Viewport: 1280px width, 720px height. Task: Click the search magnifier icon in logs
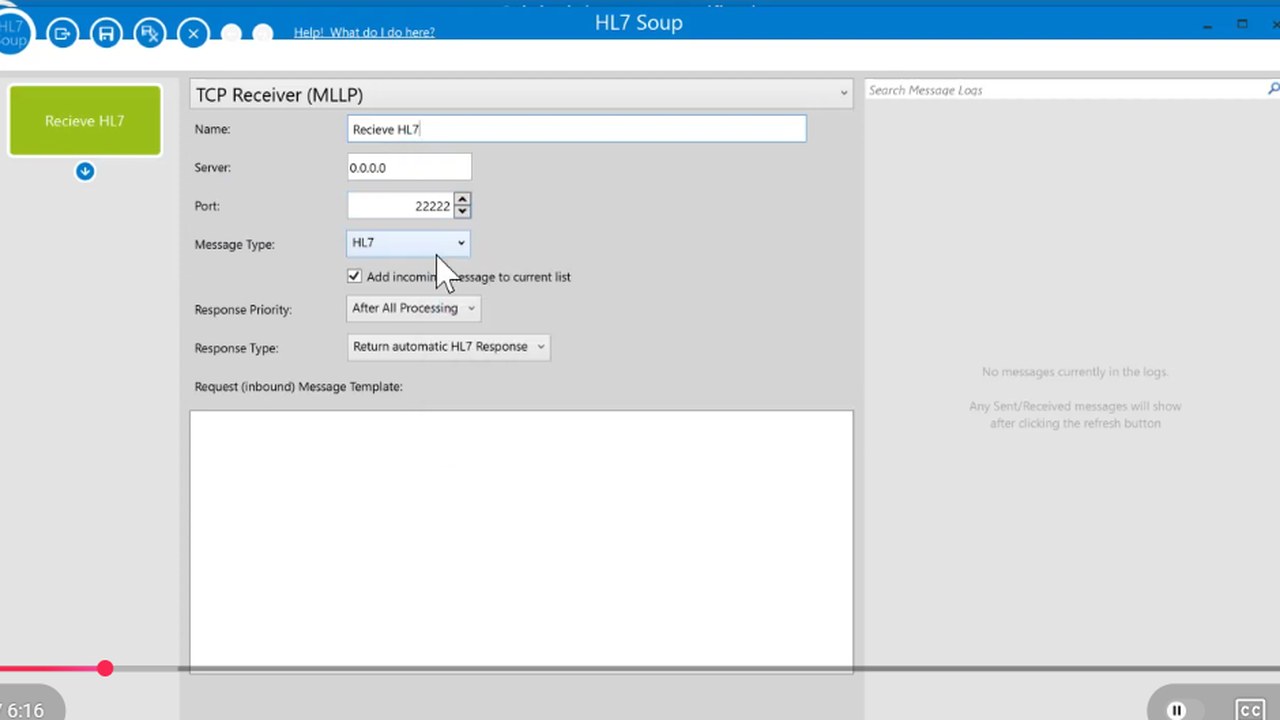tap(1273, 89)
